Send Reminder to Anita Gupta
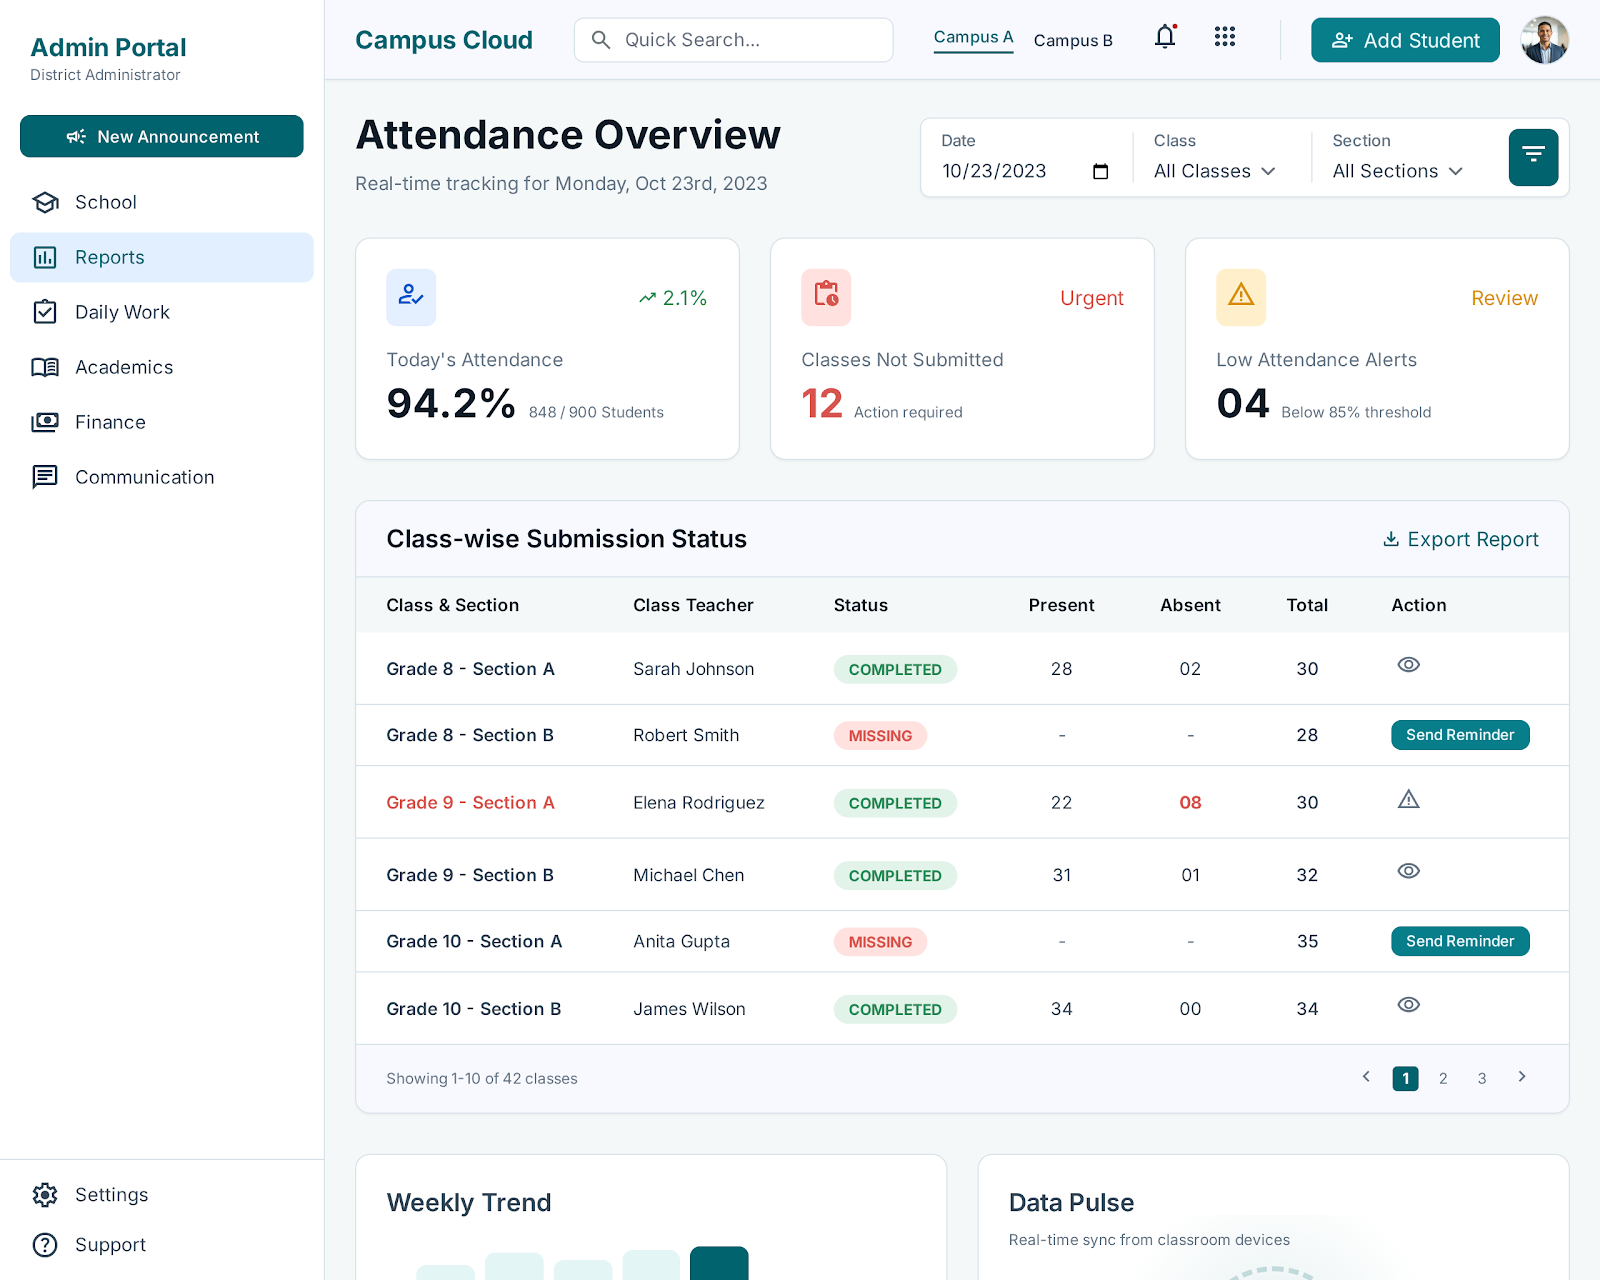 pyautogui.click(x=1460, y=941)
